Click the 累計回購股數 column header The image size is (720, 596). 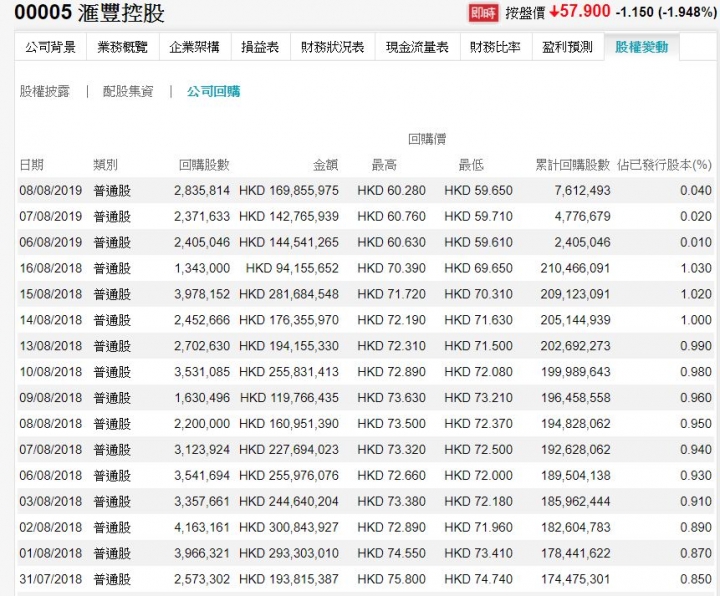point(573,165)
